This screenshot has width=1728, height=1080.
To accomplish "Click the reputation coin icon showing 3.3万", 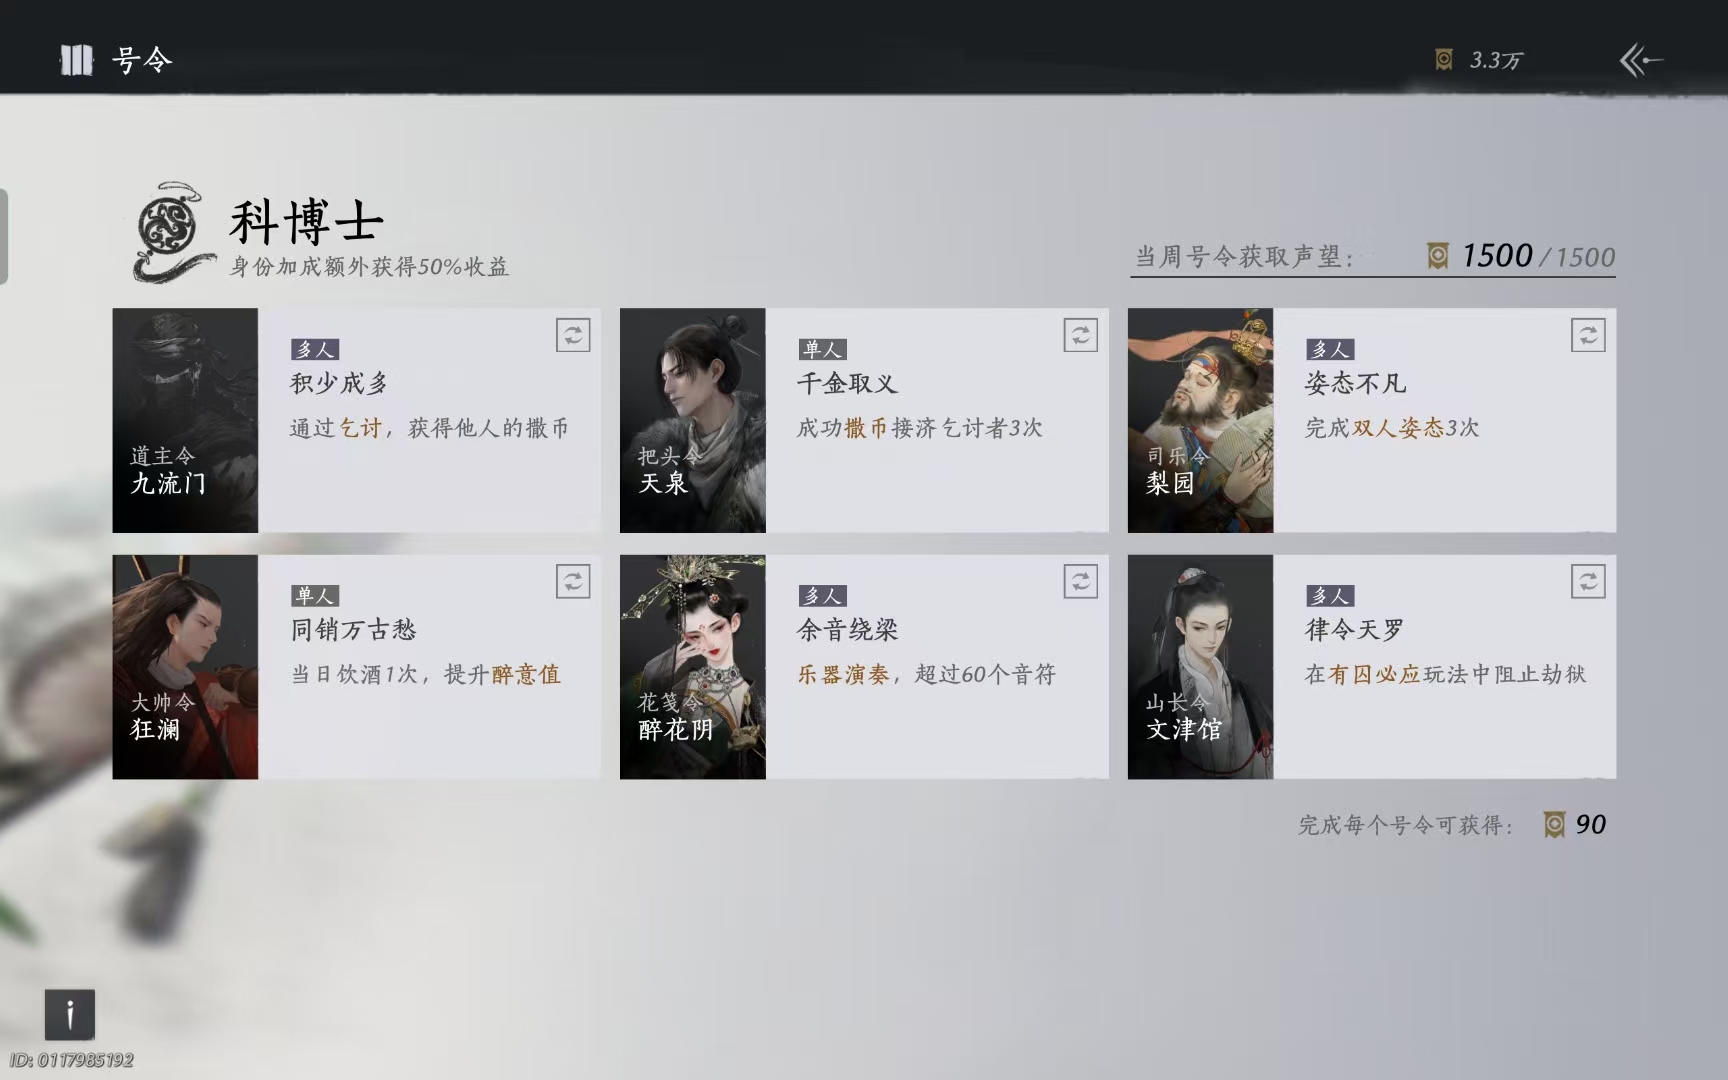I will point(1443,60).
